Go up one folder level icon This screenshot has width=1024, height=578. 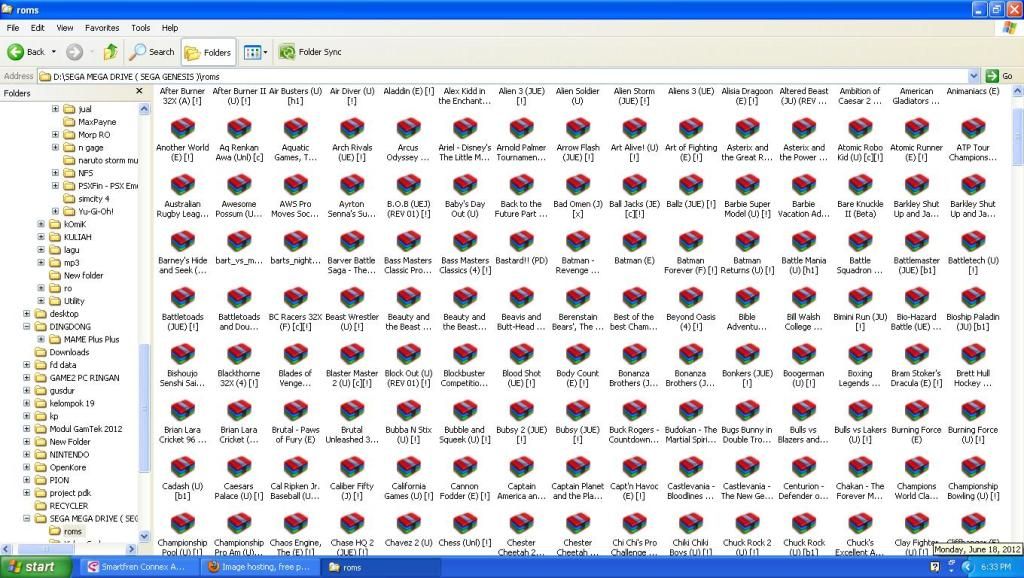coord(111,52)
